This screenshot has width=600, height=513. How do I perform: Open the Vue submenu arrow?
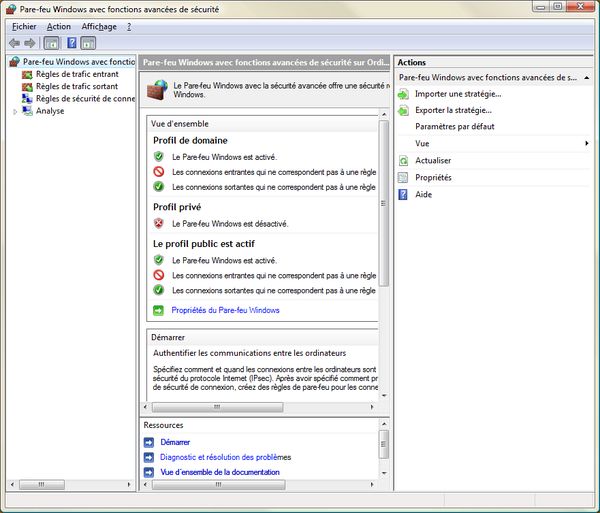click(x=586, y=144)
